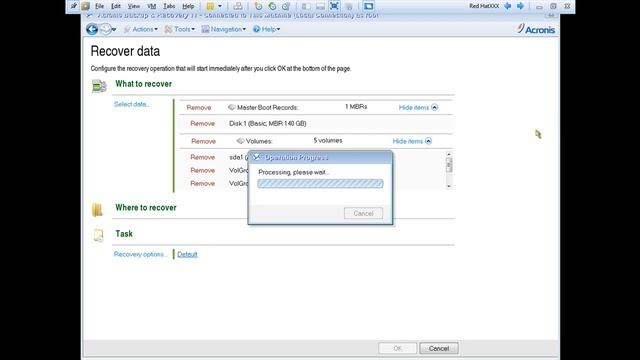Click the console view icon
Viewport: 640px width, 360px height.
(369, 6)
